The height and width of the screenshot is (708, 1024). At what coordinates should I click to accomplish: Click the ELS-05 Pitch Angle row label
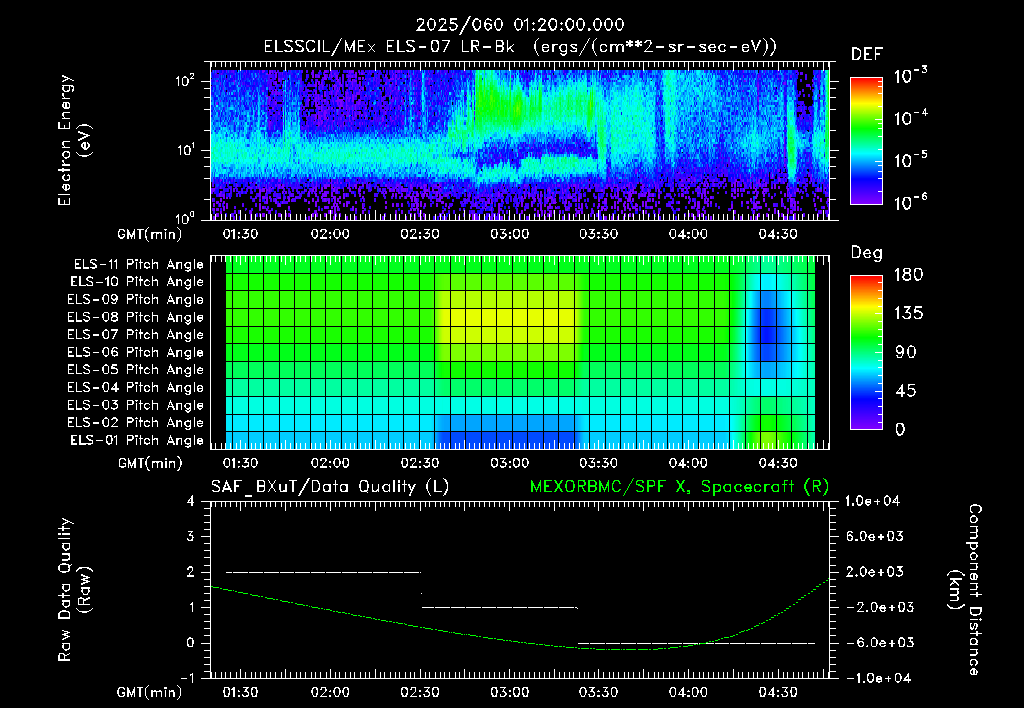pyautogui.click(x=135, y=370)
